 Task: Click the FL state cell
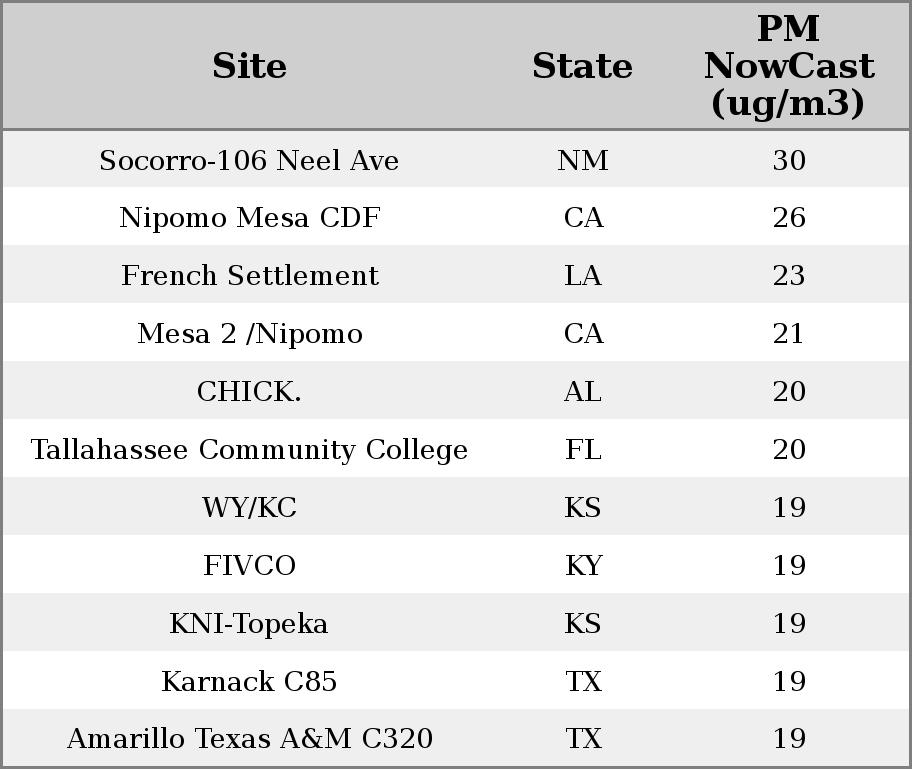coord(582,450)
